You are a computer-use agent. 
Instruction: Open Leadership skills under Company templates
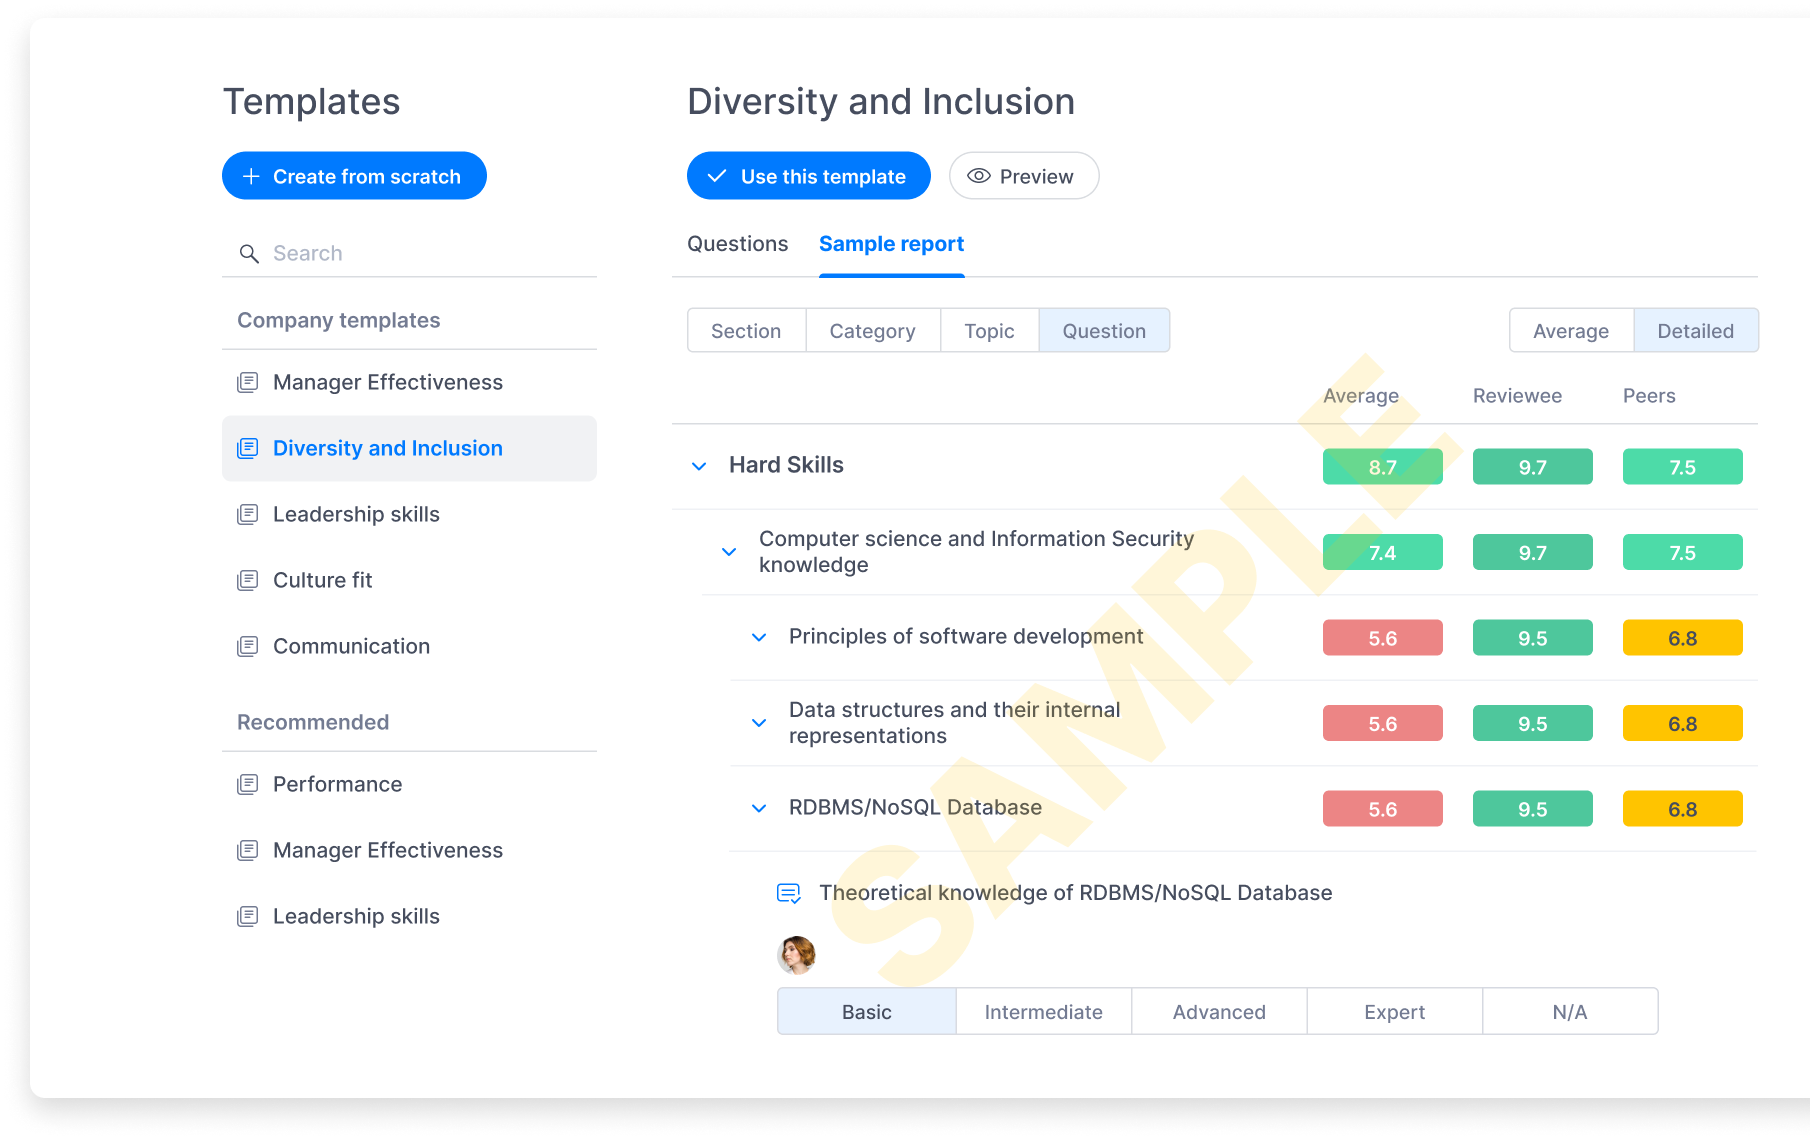point(355,514)
